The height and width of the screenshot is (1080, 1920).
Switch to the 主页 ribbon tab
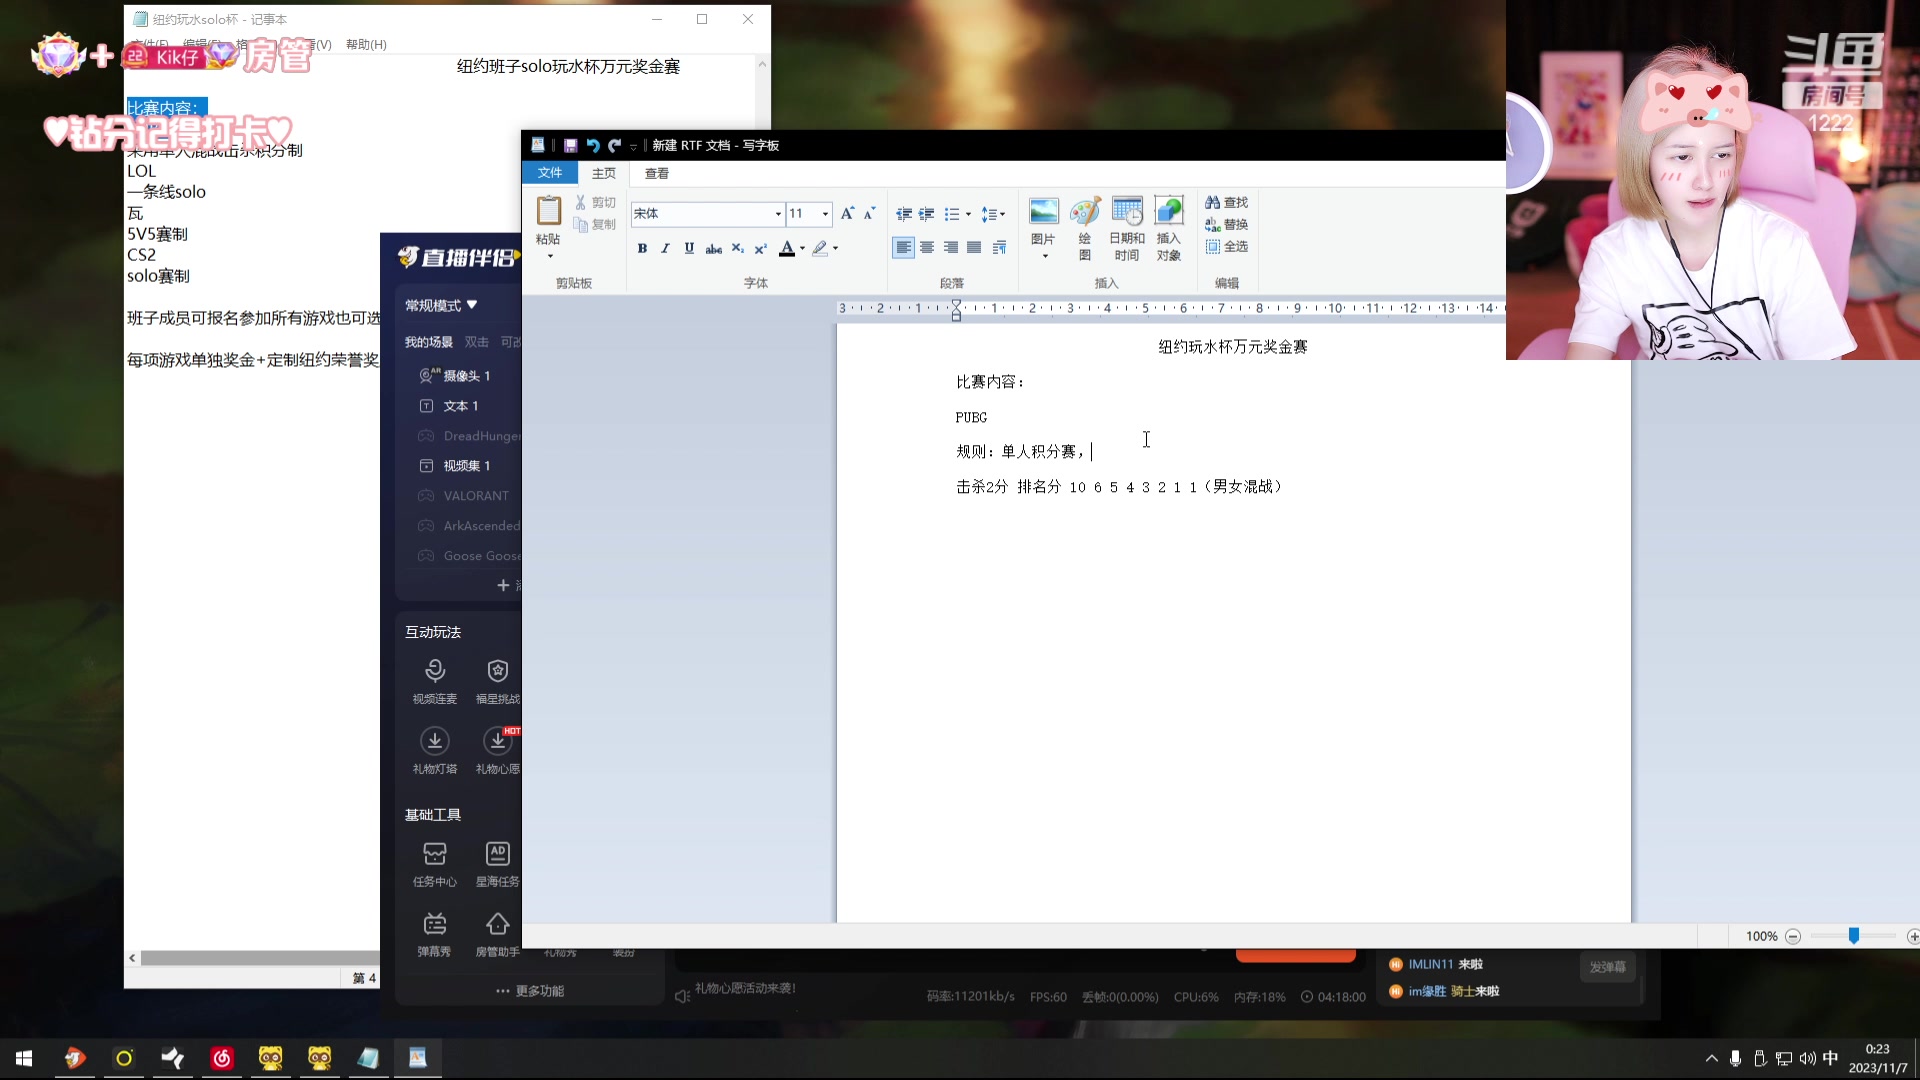click(604, 173)
